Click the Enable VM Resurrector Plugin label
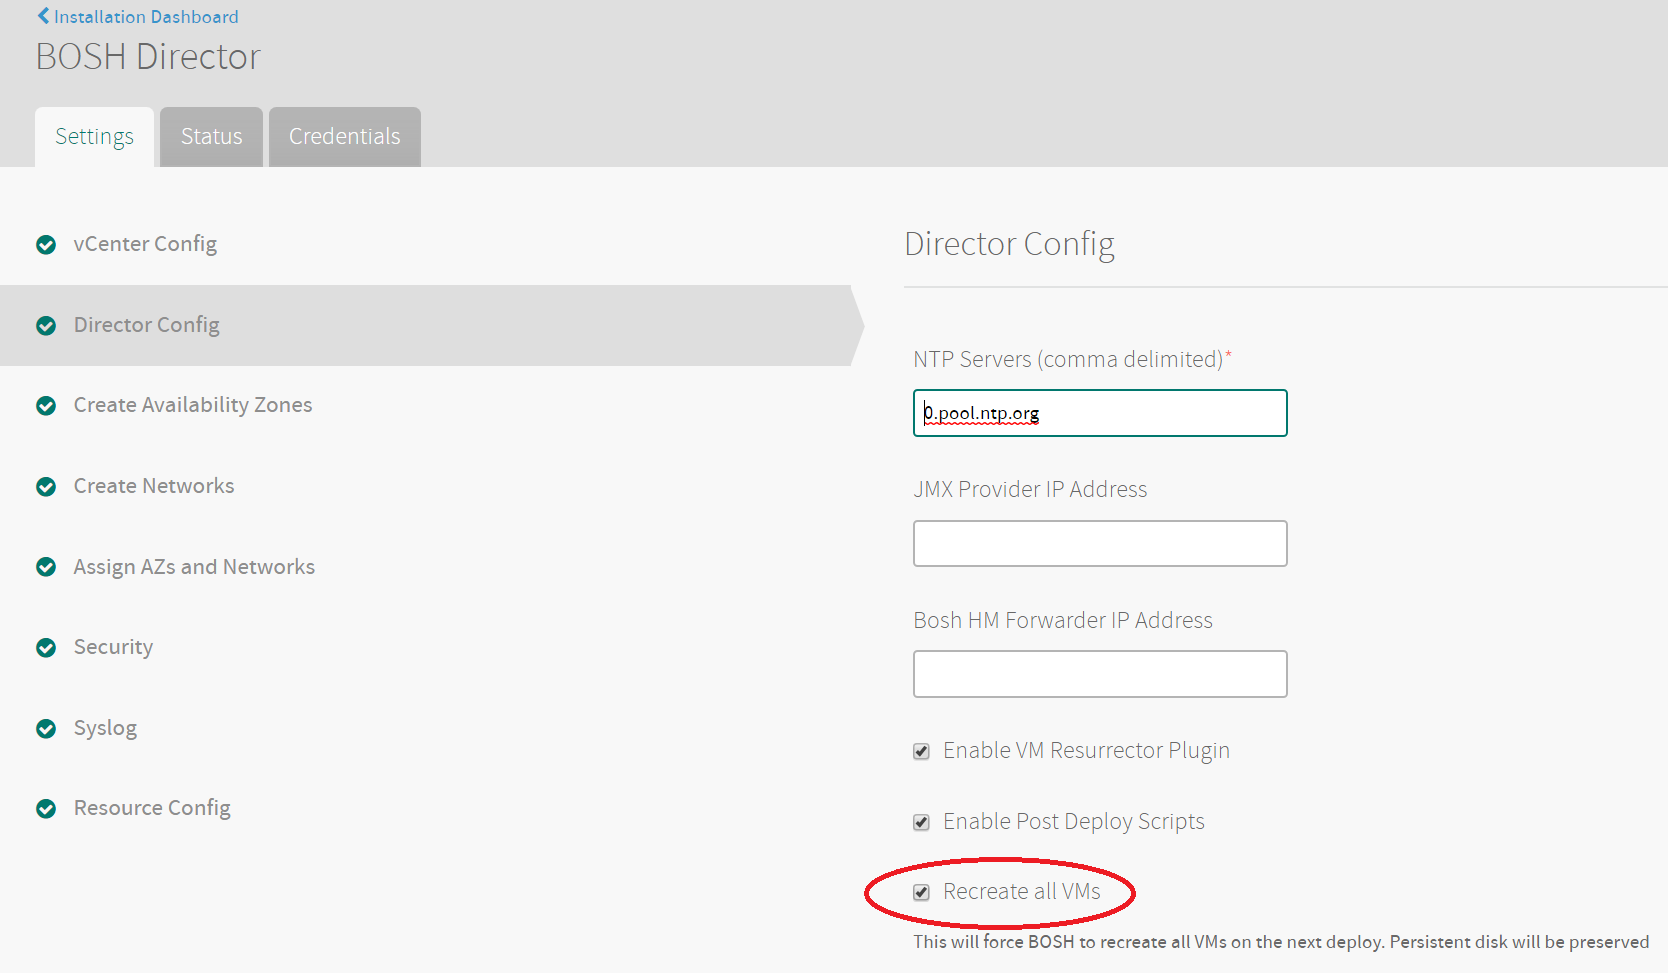The image size is (1668, 973). pyautogui.click(x=1086, y=751)
